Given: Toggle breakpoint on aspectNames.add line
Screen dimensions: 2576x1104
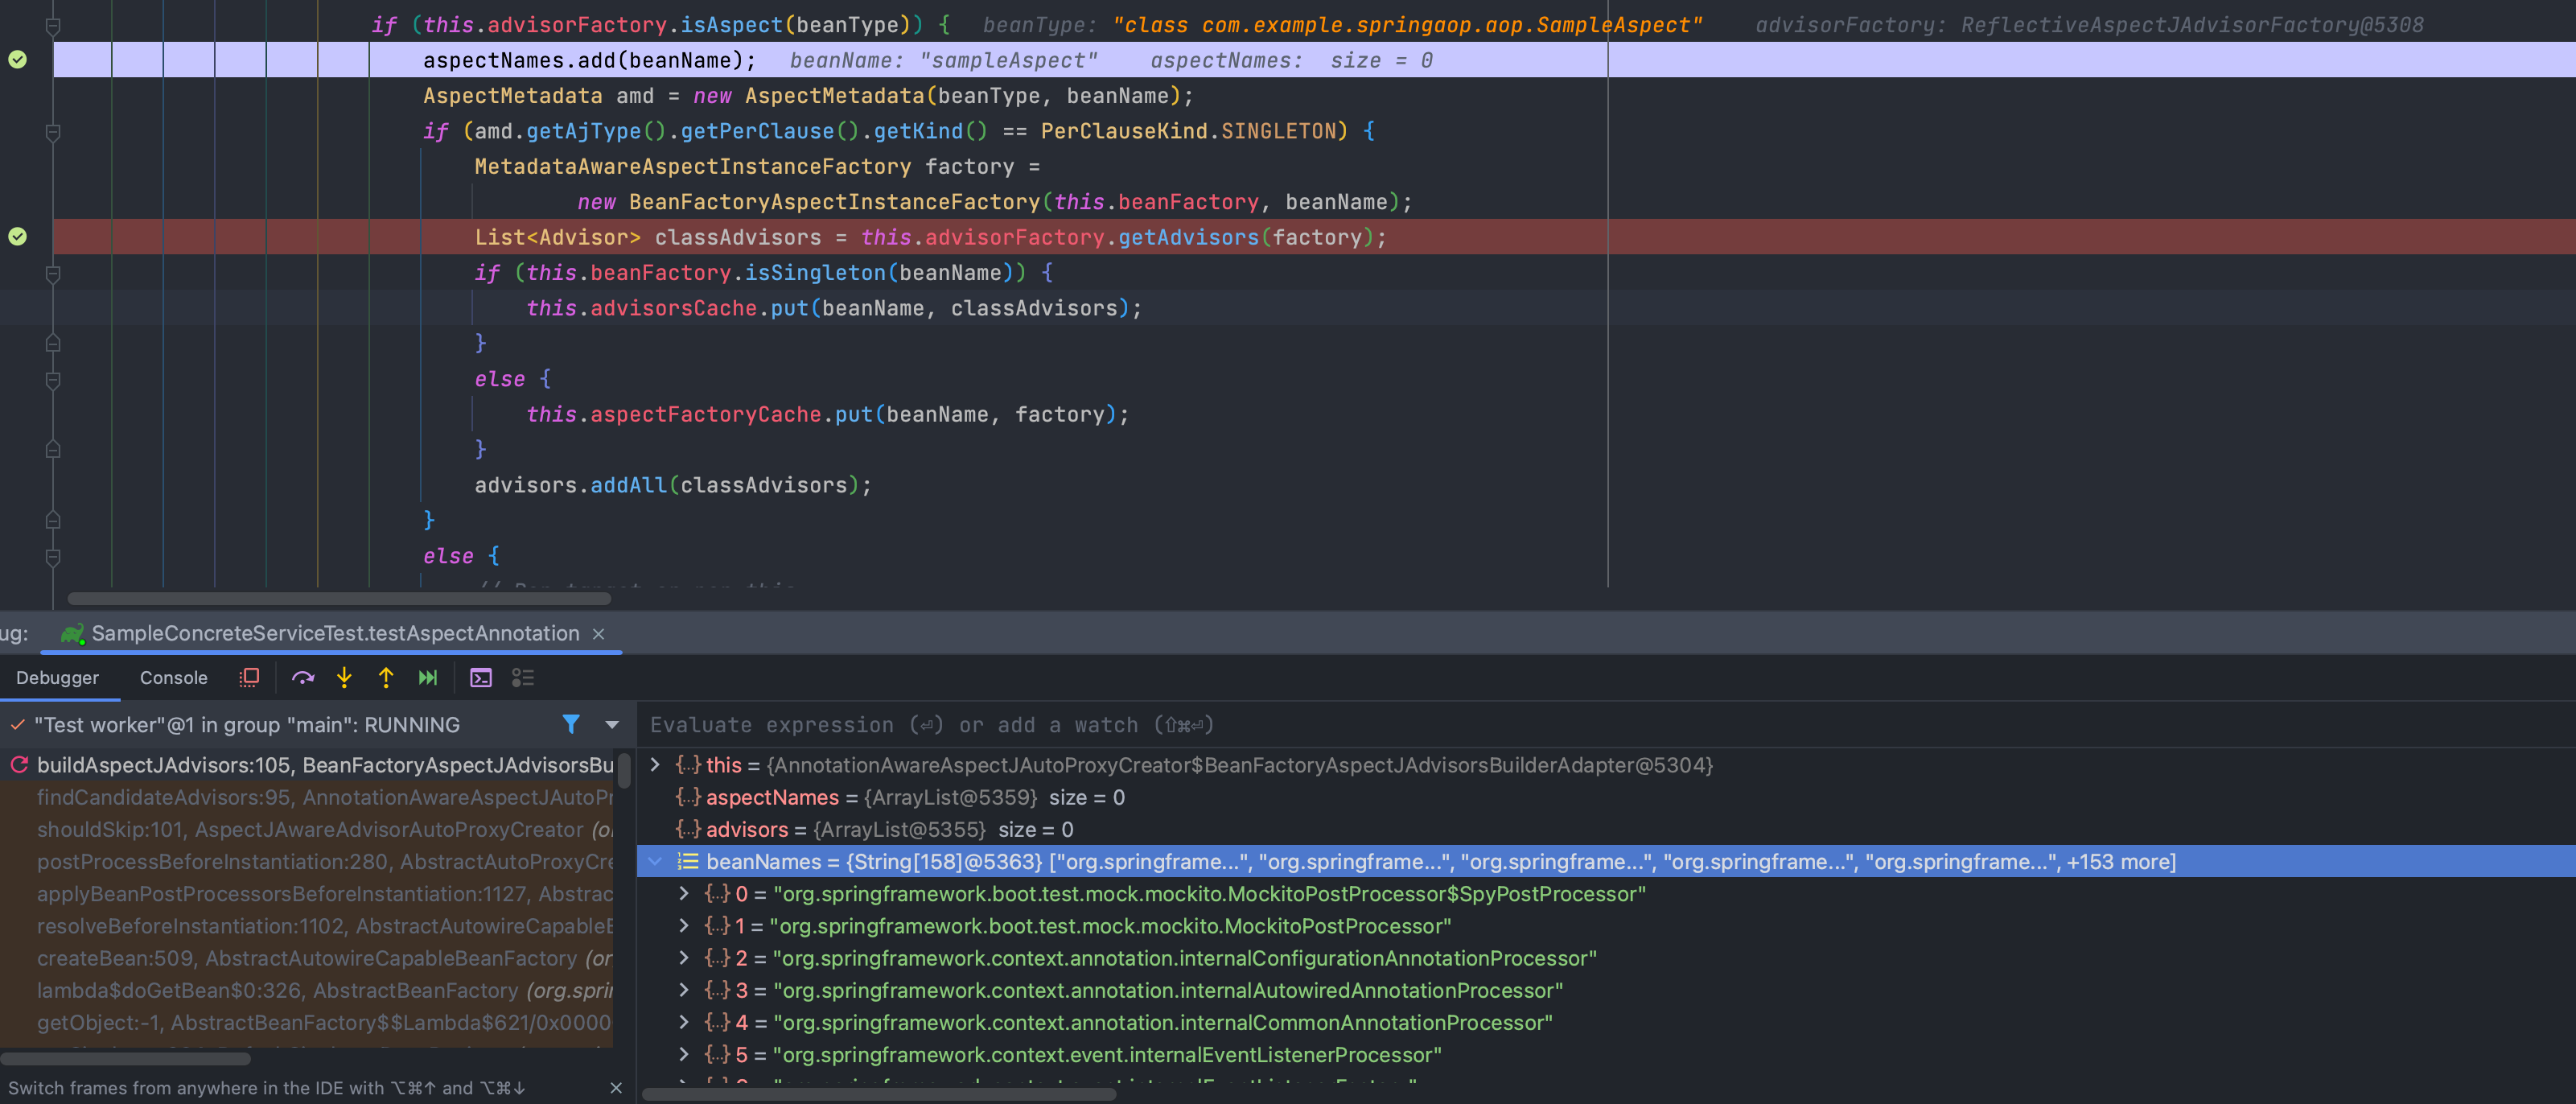Looking at the screenshot, I should pyautogui.click(x=18, y=60).
